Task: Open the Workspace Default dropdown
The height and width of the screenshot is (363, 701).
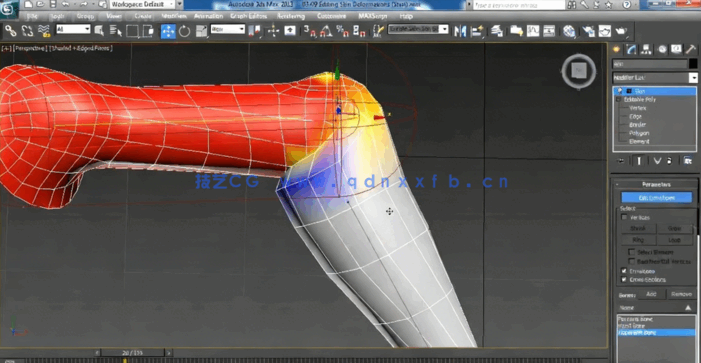Action: pyautogui.click(x=143, y=4)
